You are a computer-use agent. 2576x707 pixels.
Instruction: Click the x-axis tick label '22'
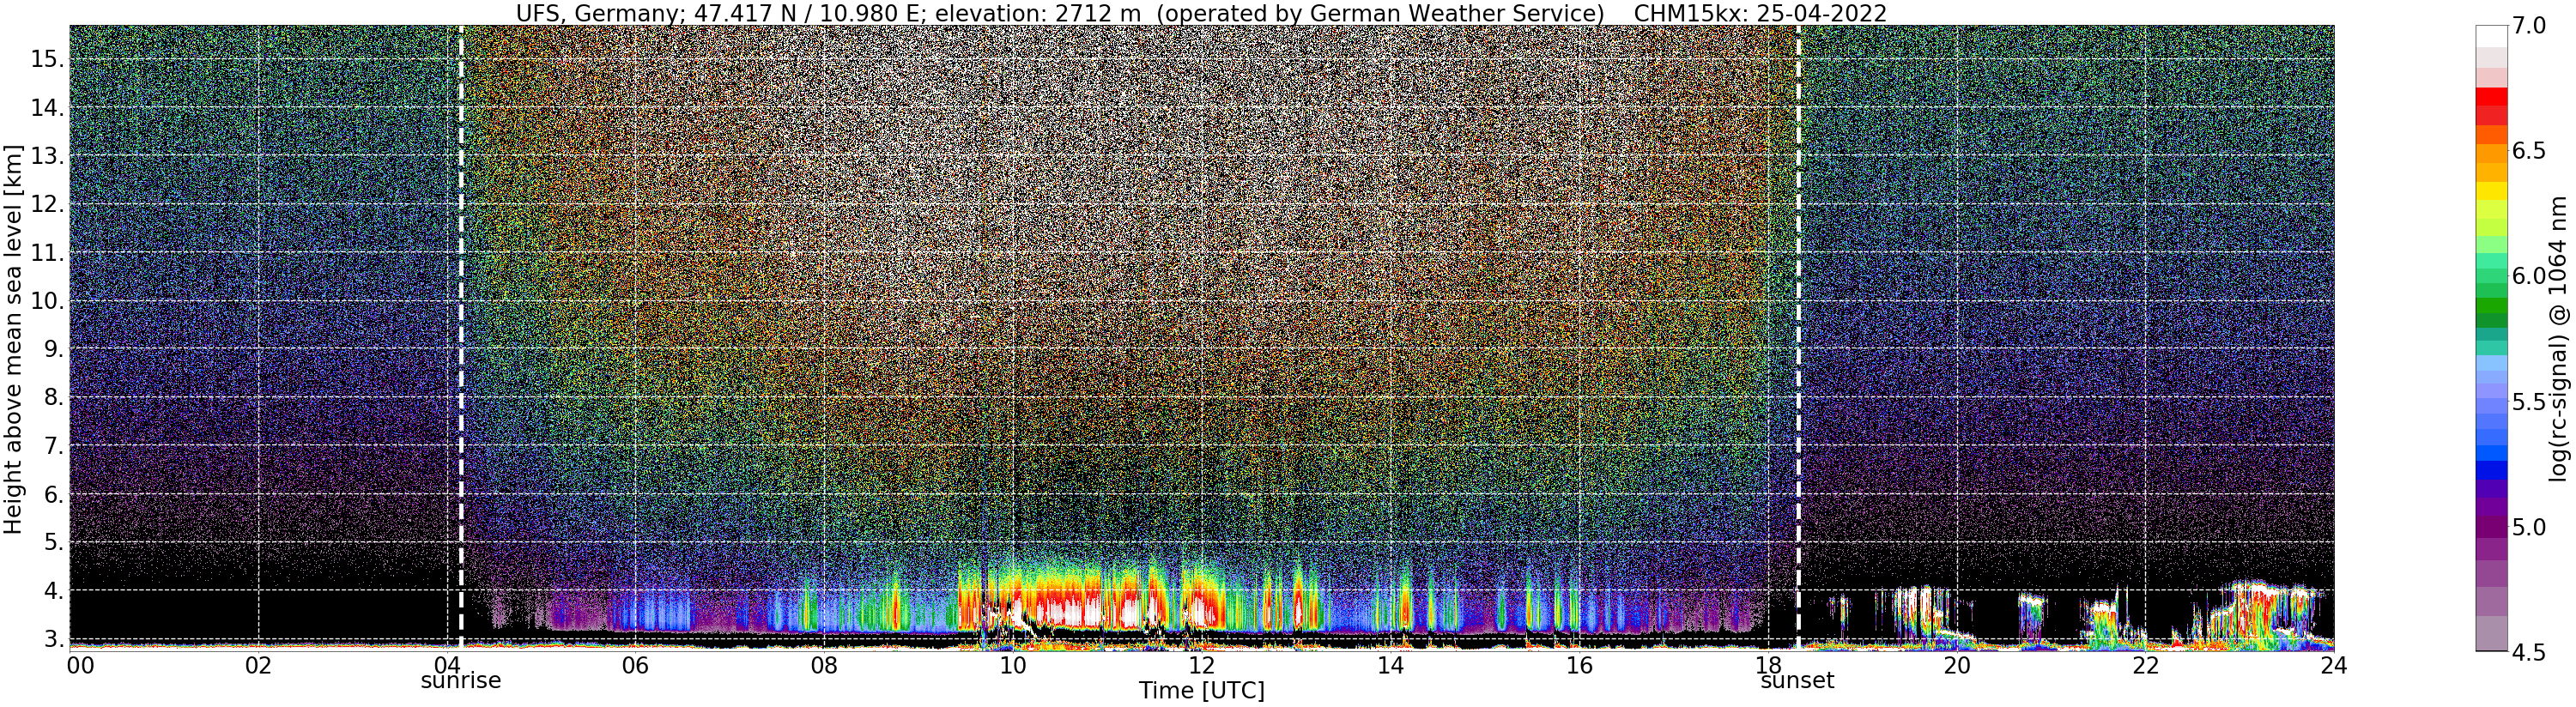[x=2145, y=664]
